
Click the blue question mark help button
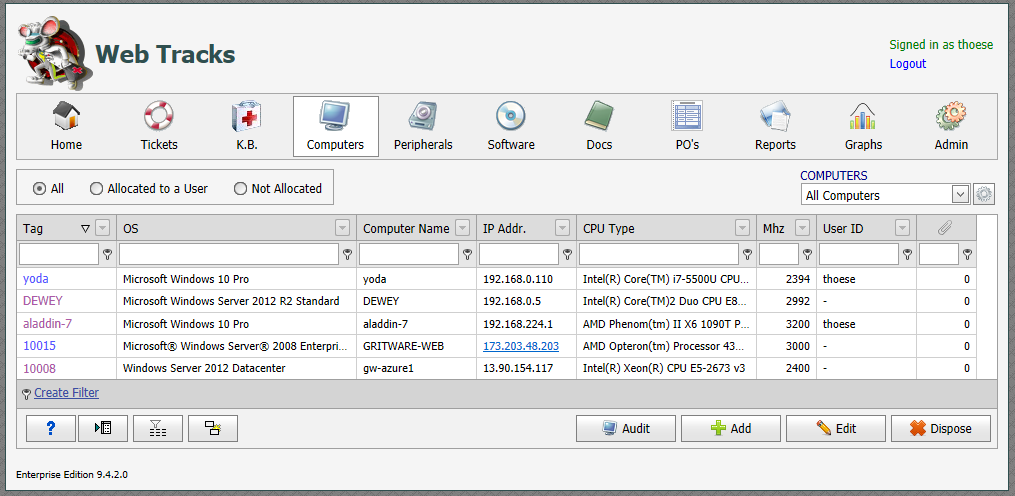click(51, 429)
